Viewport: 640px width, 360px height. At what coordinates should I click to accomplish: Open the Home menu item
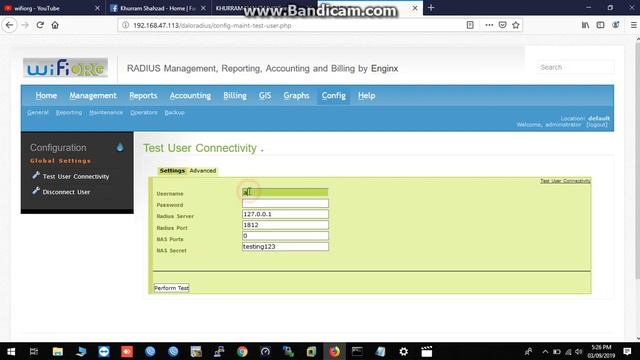coord(46,96)
